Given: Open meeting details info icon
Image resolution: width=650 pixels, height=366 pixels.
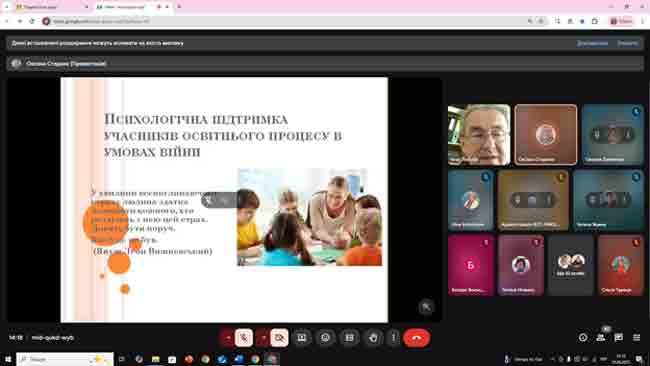Looking at the screenshot, I should tap(583, 338).
